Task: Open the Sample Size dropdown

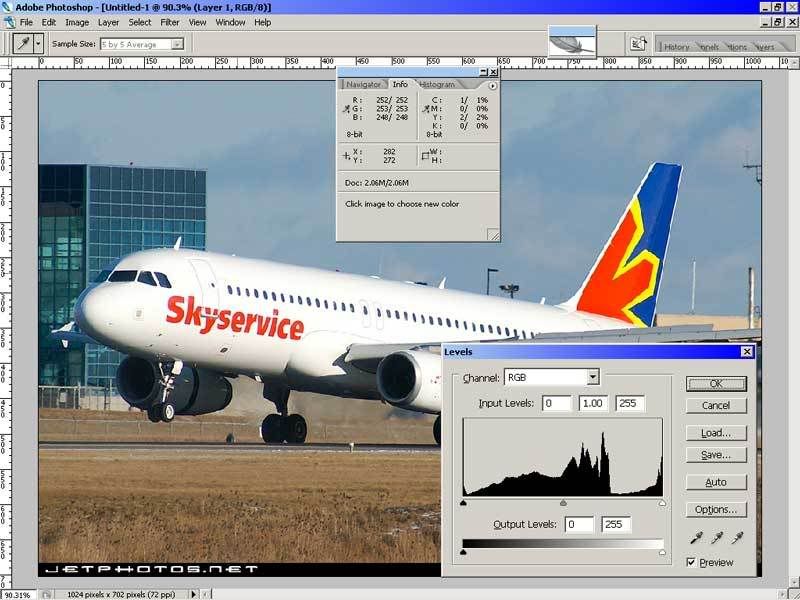Action: pyautogui.click(x=177, y=44)
